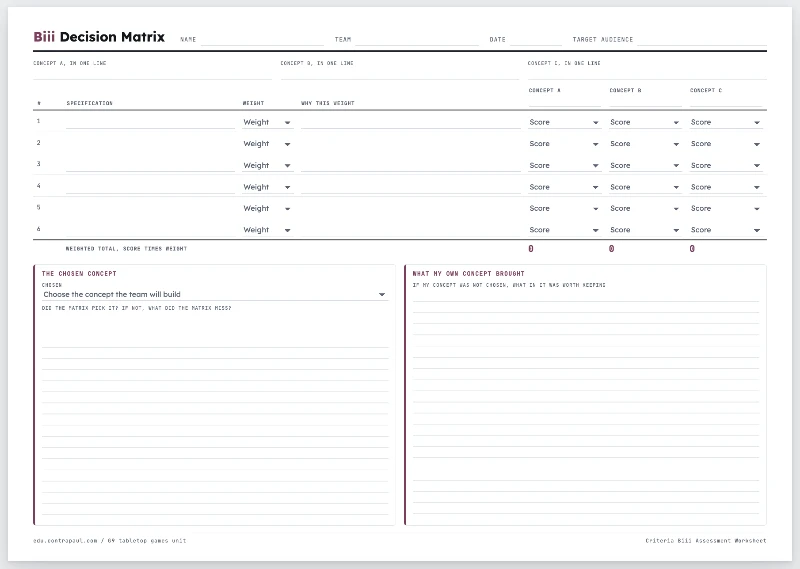Open Concept B Score dropdown in row 4
Image resolution: width=800 pixels, height=569 pixels.
(645, 187)
